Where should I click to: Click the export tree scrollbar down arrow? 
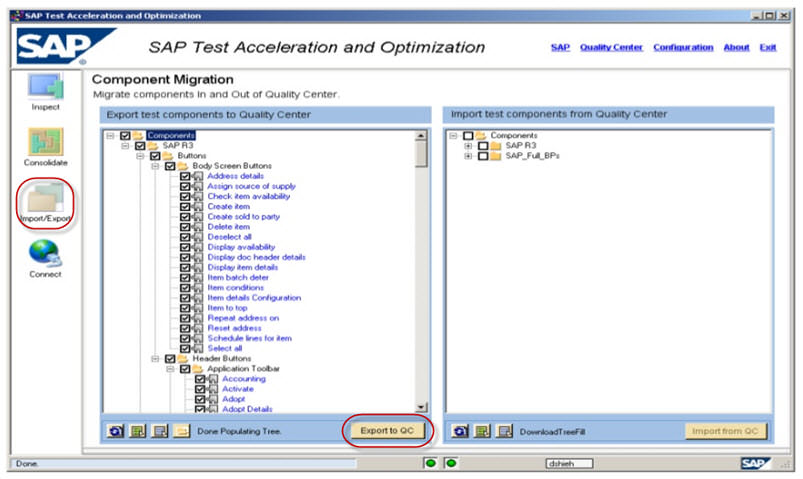421,408
